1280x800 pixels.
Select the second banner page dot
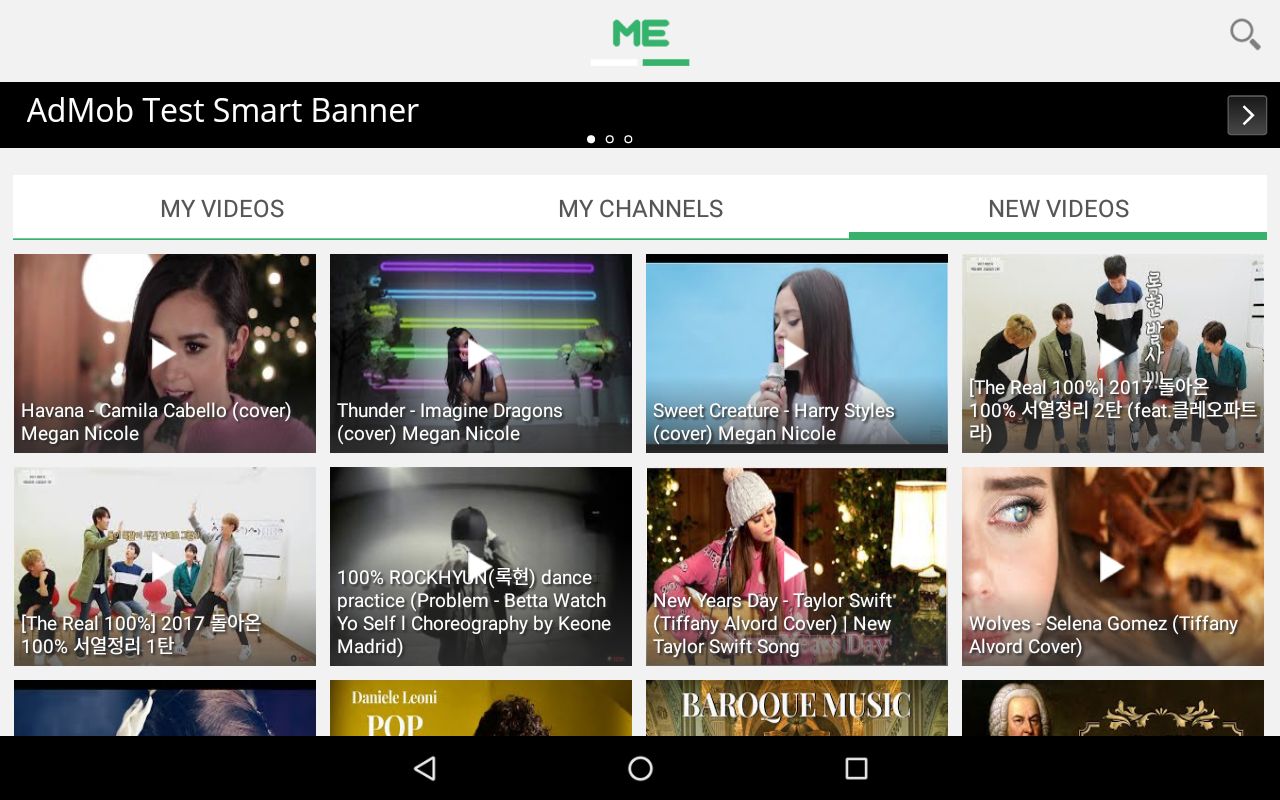click(x=610, y=139)
